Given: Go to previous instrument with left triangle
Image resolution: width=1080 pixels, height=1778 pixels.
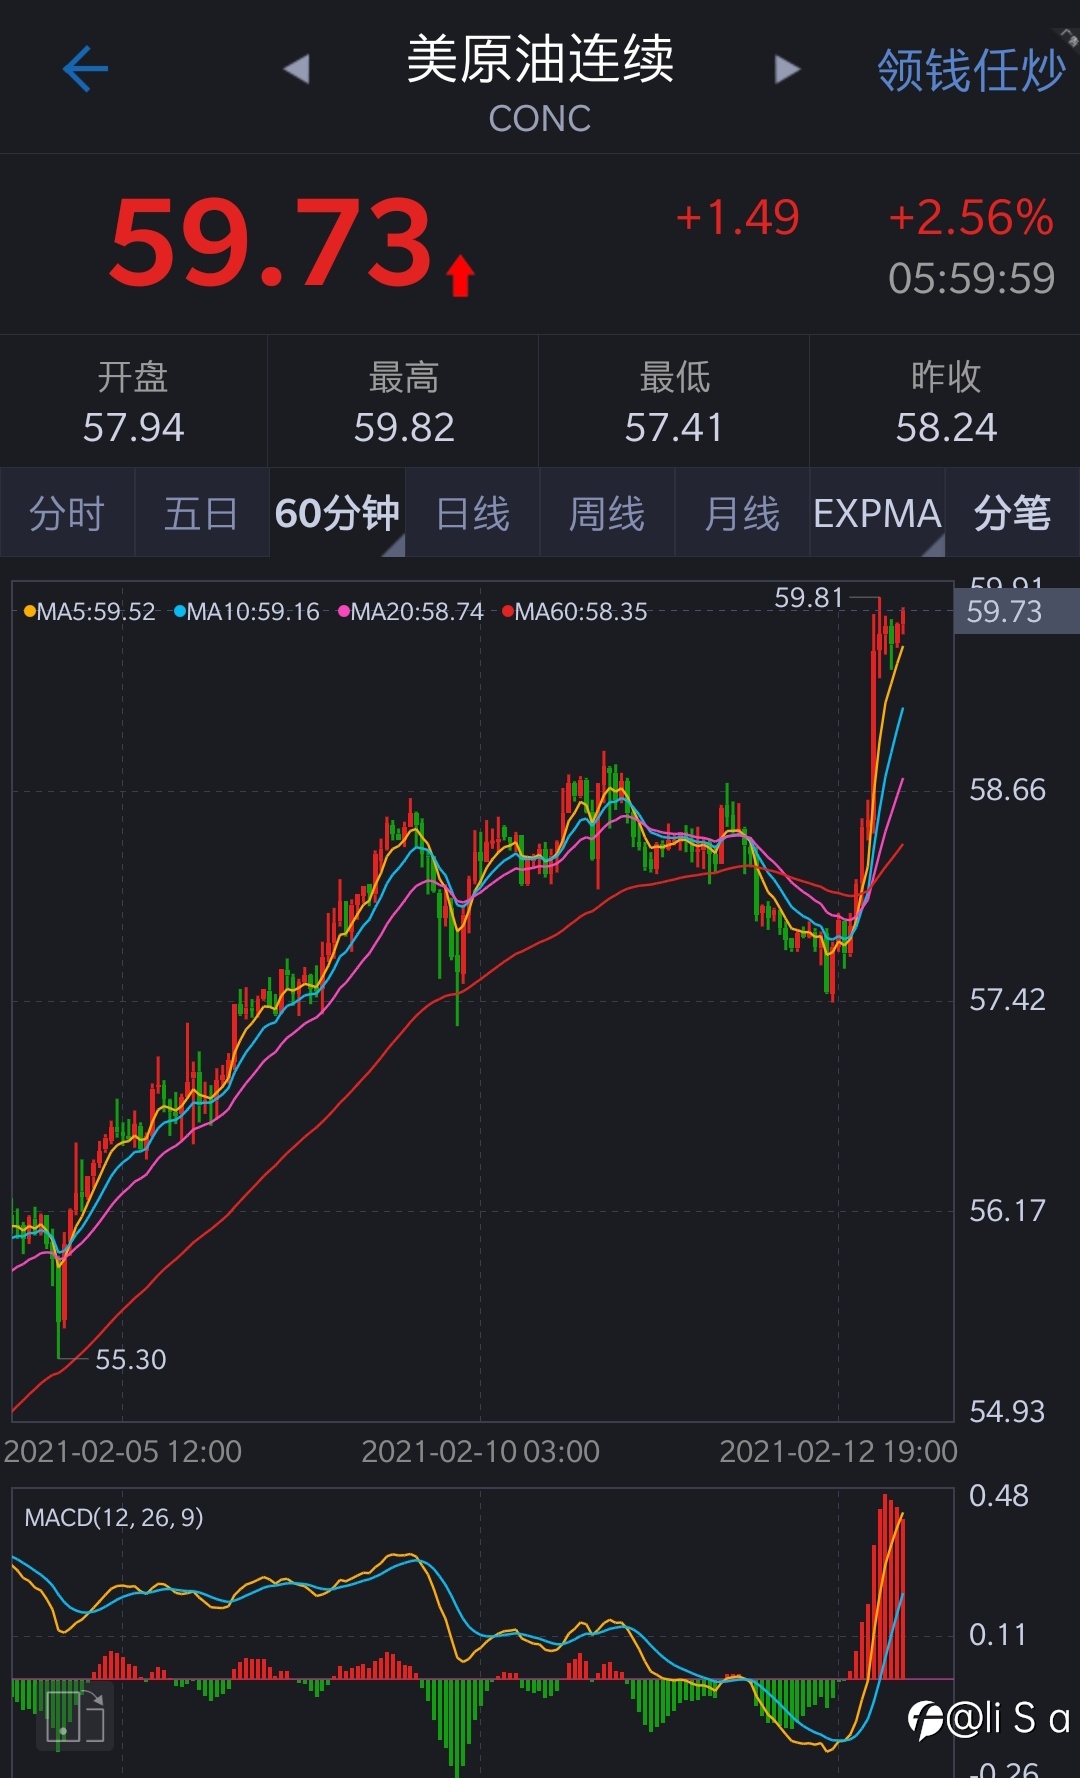Looking at the screenshot, I should [x=297, y=69].
